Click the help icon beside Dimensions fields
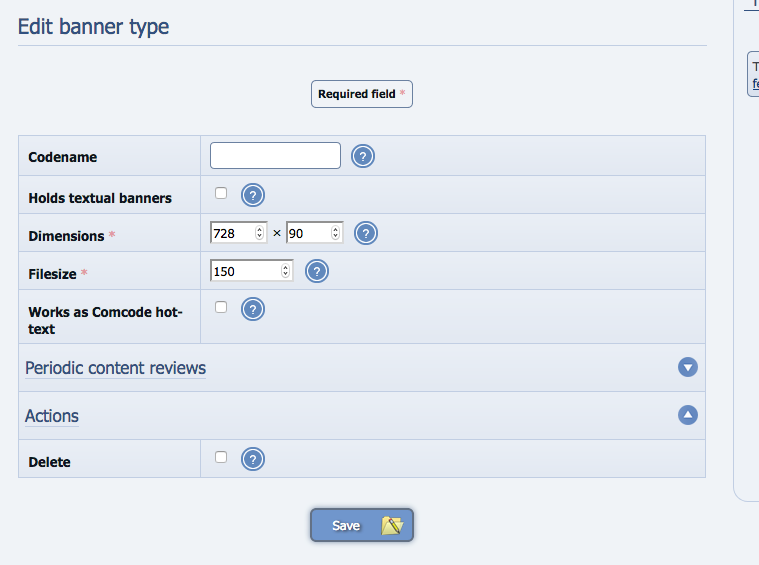The image size is (759, 565). pyautogui.click(x=367, y=233)
